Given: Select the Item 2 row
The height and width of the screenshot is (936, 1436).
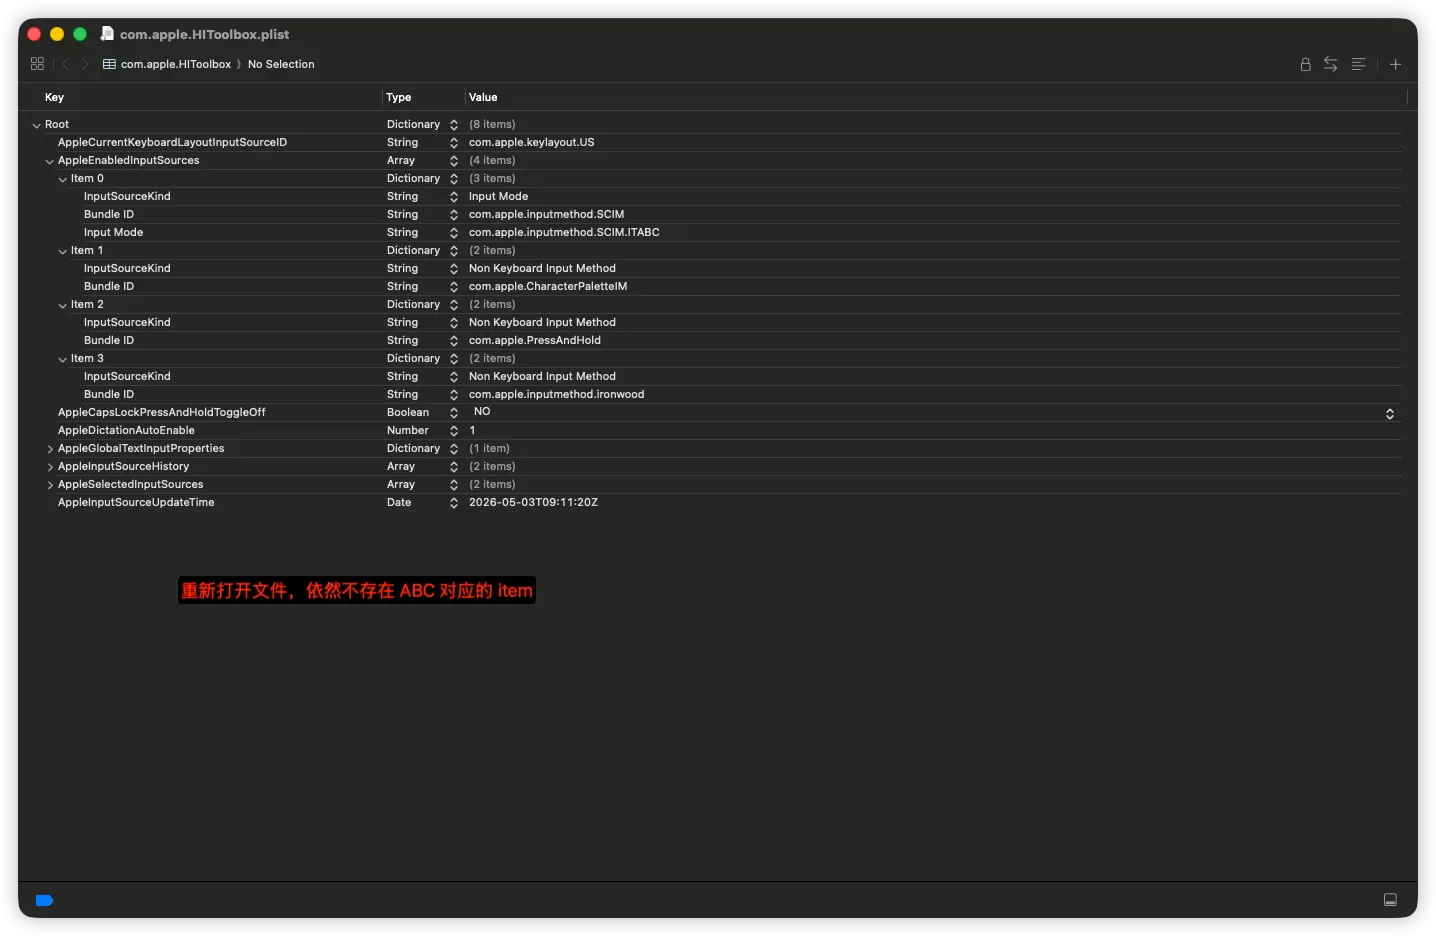Looking at the screenshot, I should tap(87, 304).
